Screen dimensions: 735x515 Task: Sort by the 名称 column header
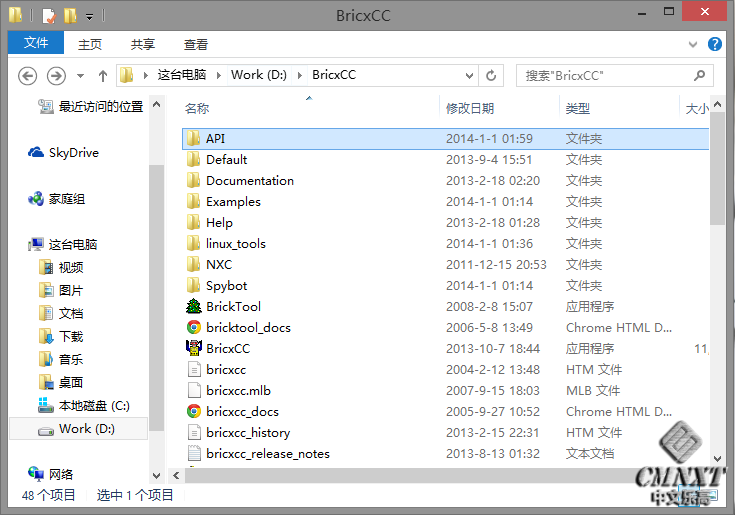197,108
